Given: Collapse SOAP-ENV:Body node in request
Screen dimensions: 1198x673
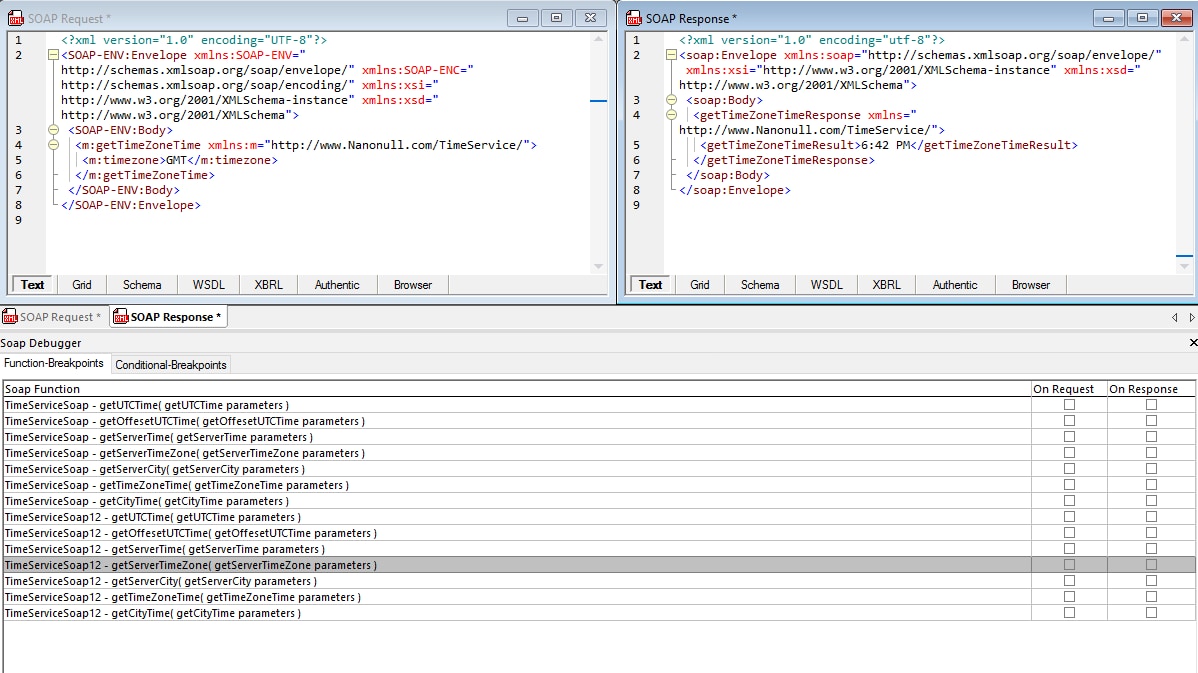Looking at the screenshot, I should tap(53, 130).
